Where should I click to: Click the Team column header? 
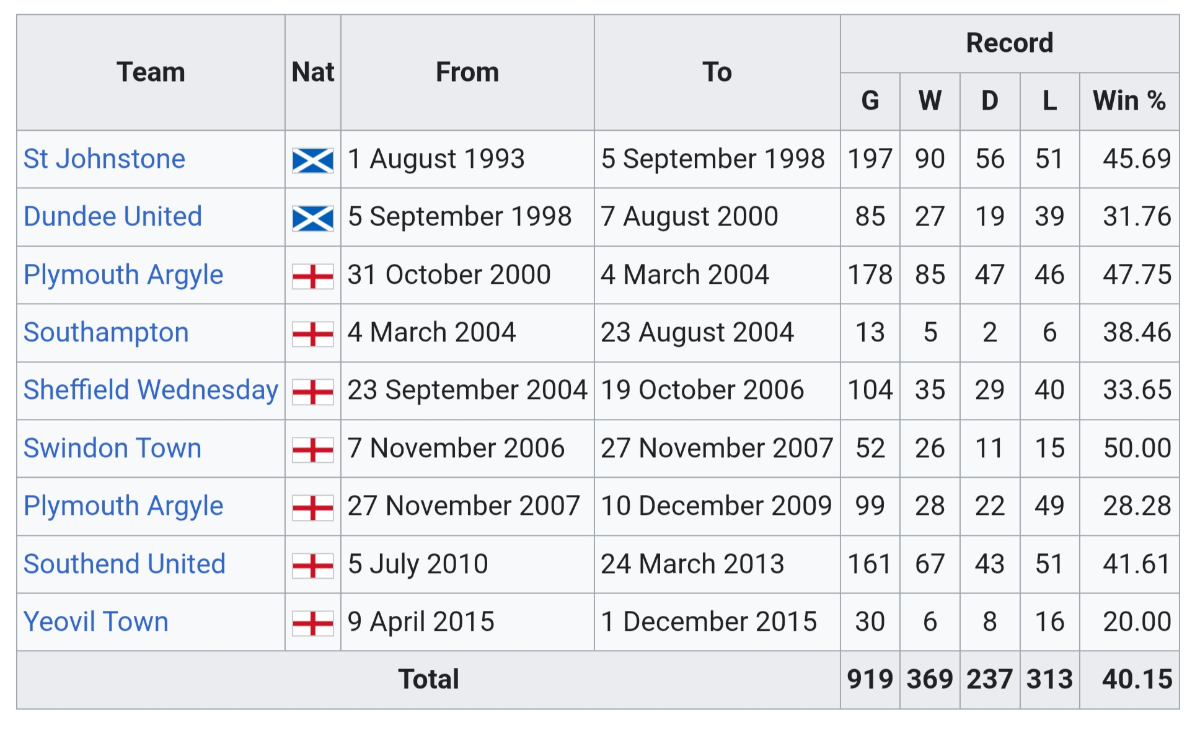tap(151, 72)
